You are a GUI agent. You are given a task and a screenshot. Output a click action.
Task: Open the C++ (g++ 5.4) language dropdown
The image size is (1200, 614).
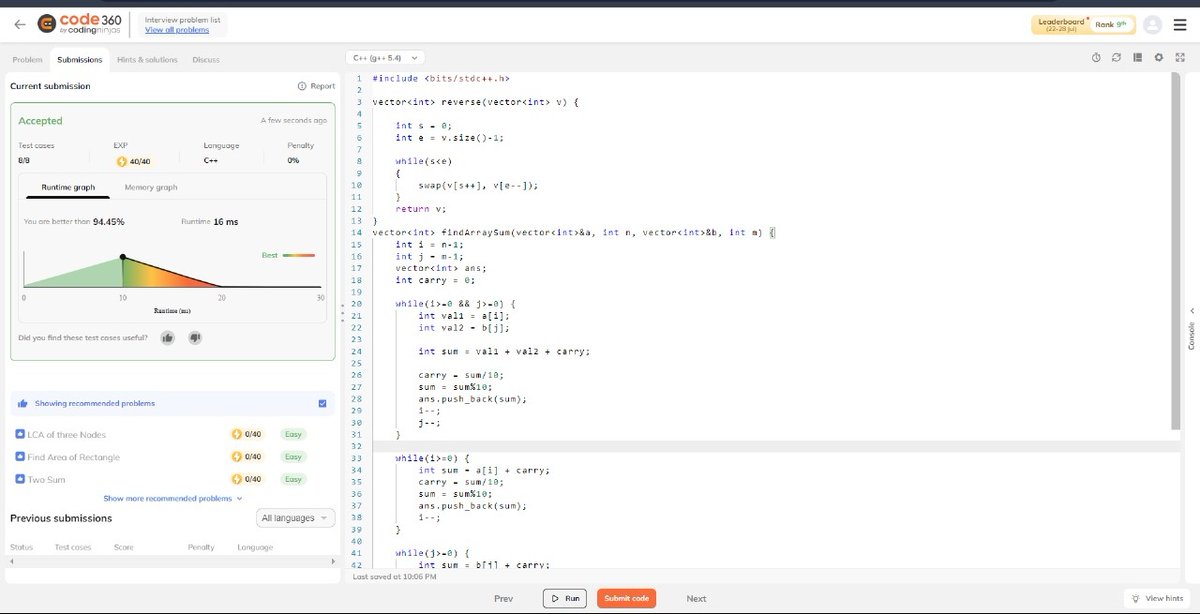click(385, 57)
